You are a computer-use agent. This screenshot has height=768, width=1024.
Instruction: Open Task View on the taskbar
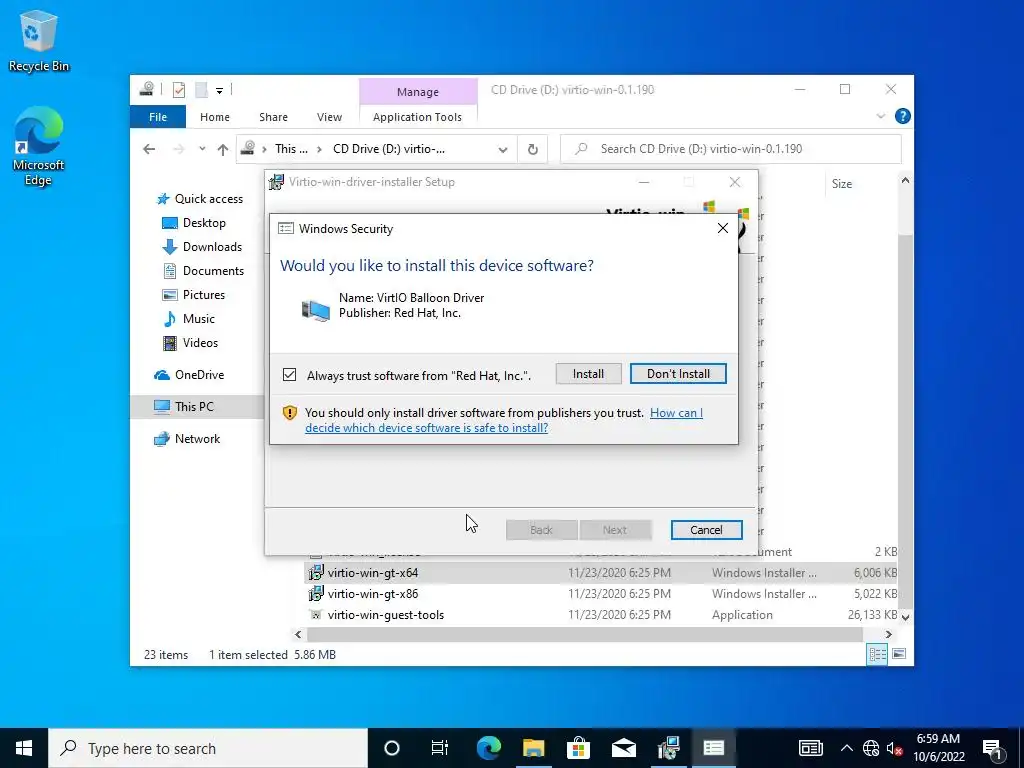pos(440,748)
